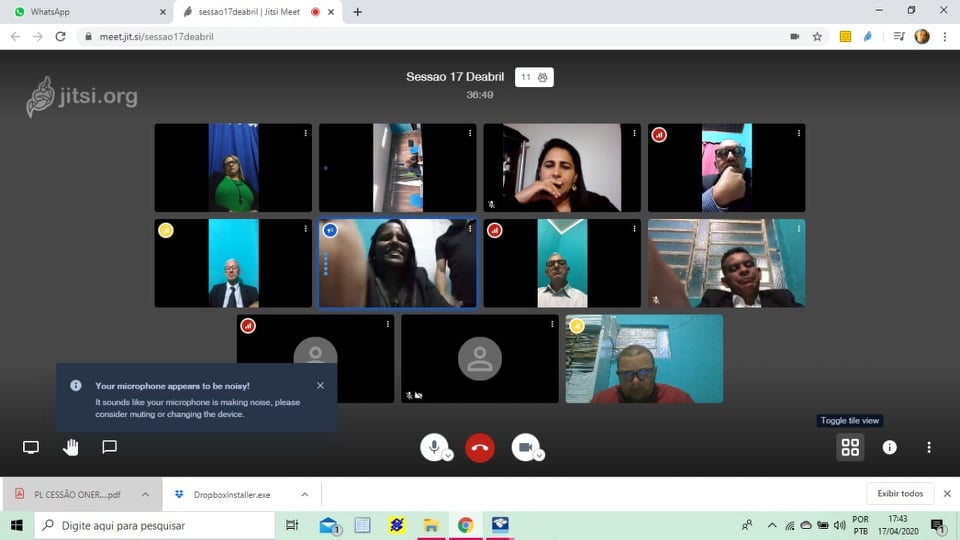Image resolution: width=960 pixels, height=540 pixels.
Task: Open options for white-shirt man tile
Action: pyautogui.click(x=634, y=228)
